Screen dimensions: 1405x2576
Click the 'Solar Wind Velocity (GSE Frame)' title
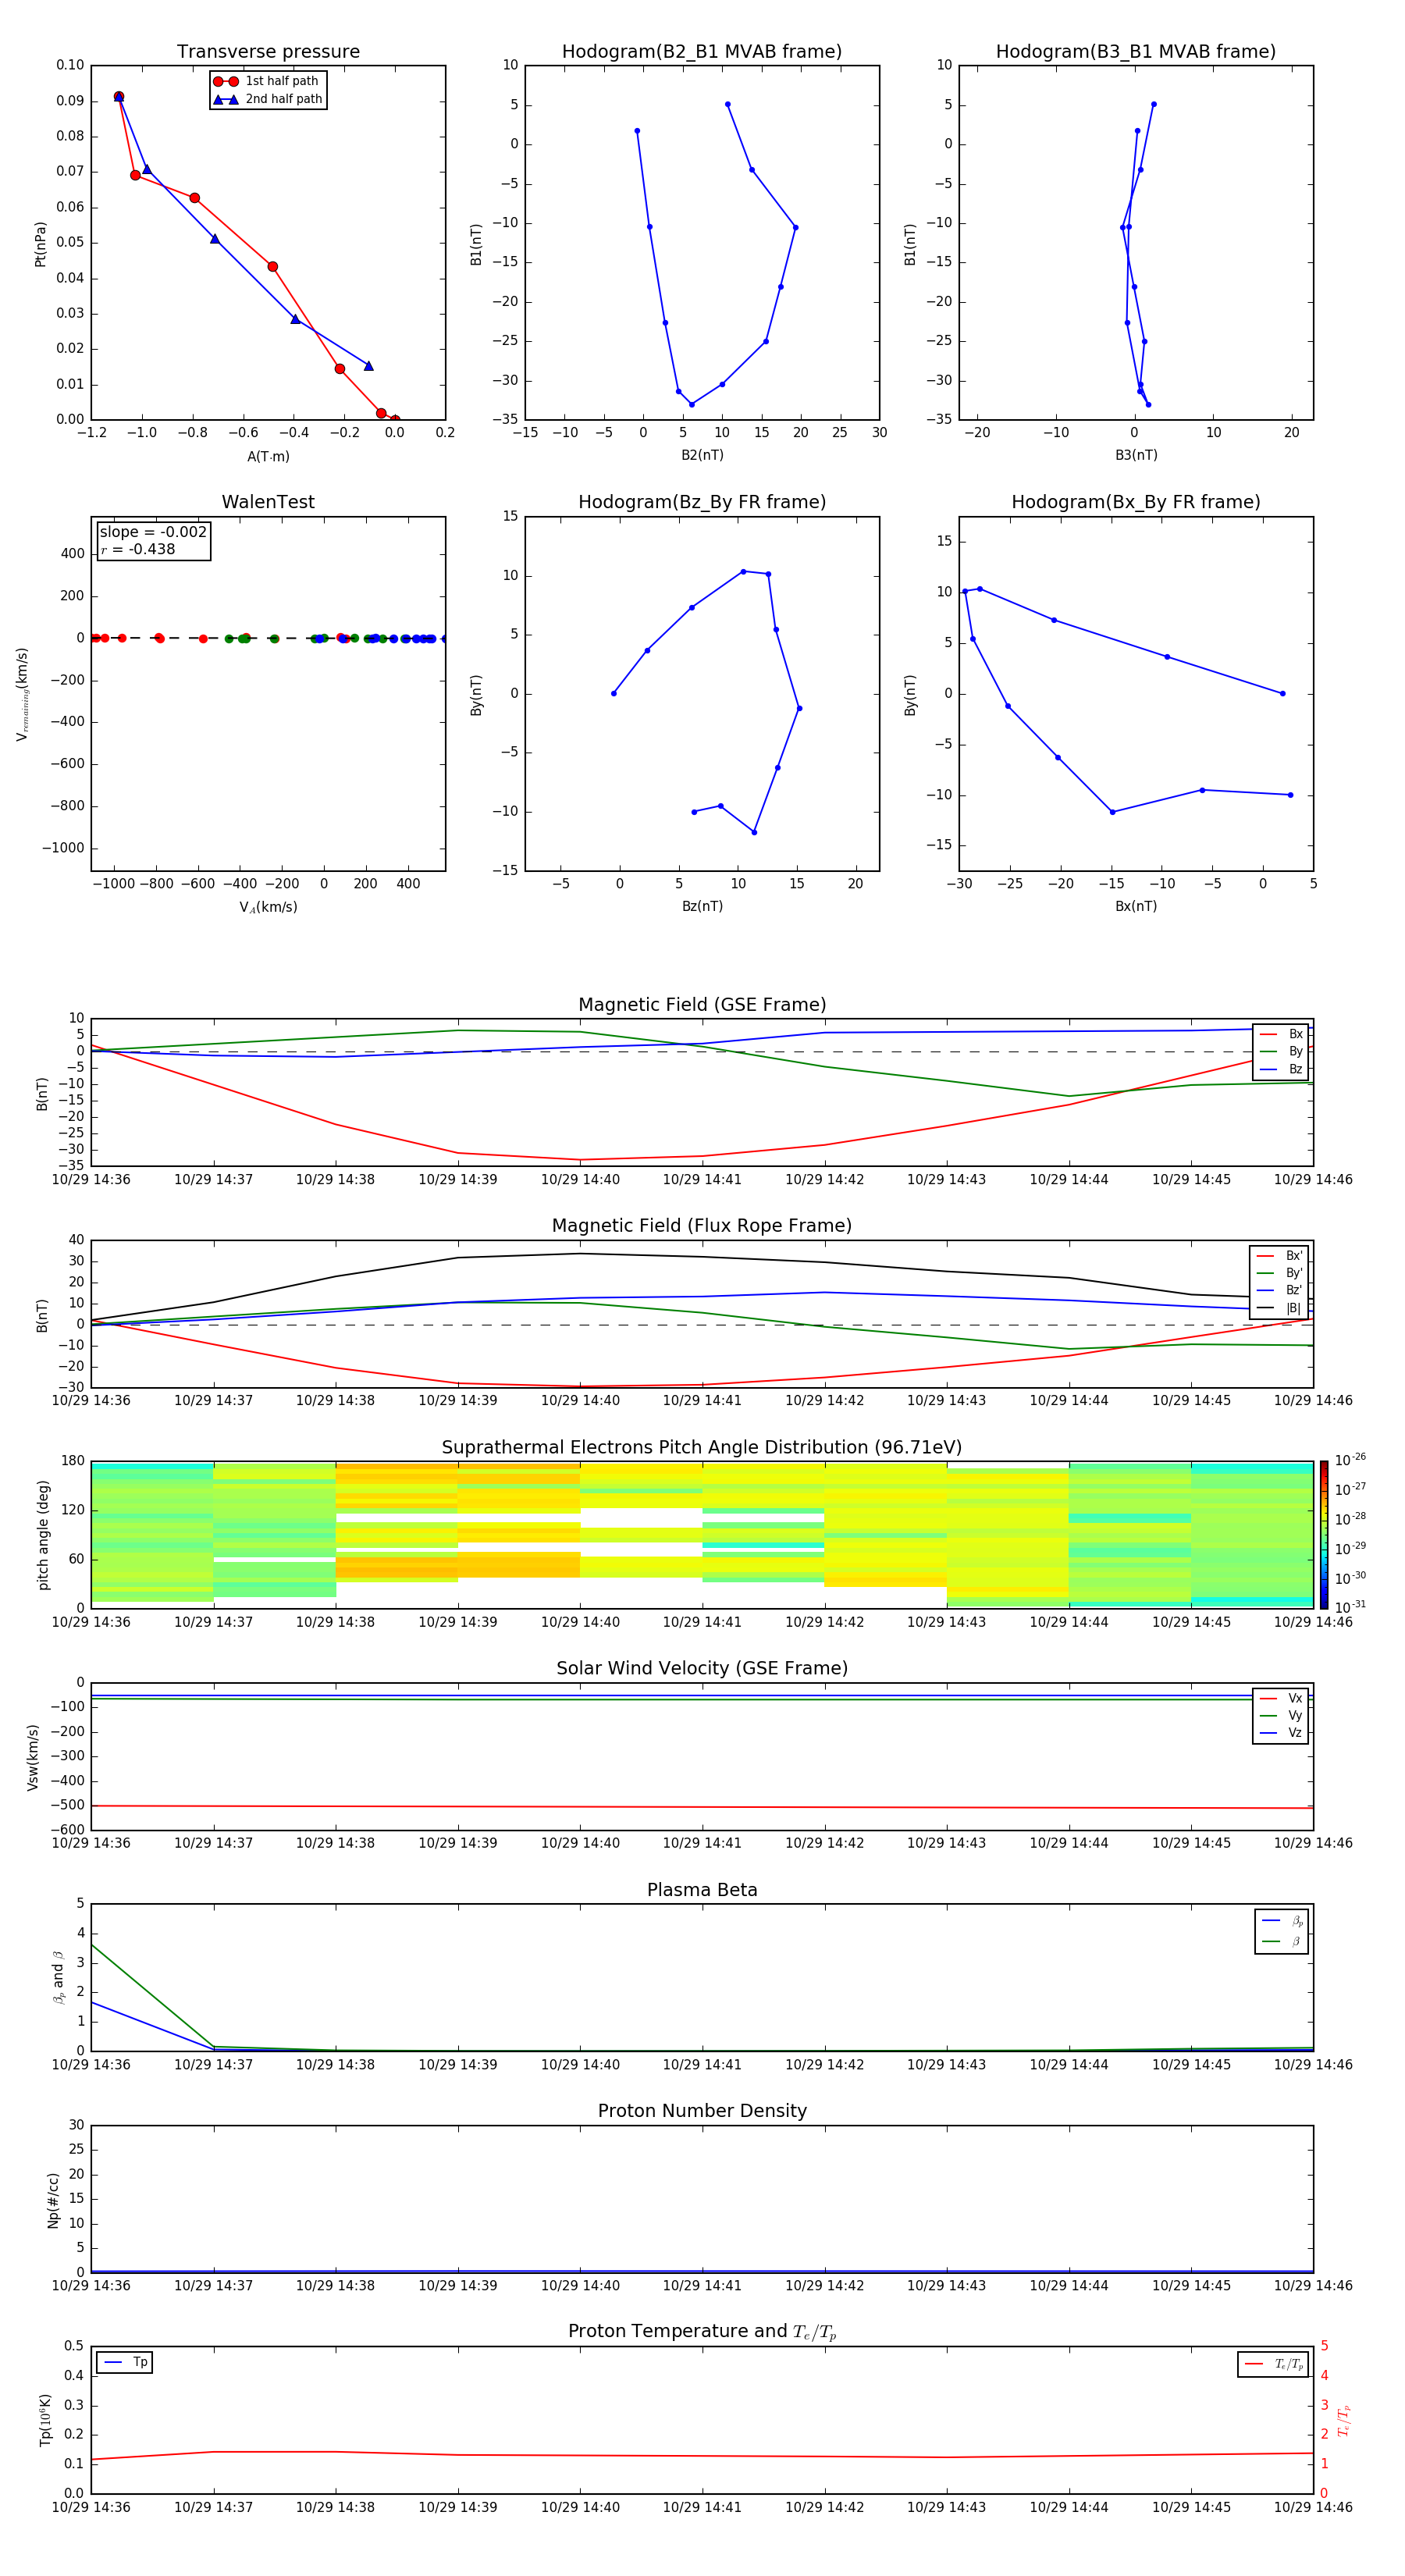point(702,1668)
